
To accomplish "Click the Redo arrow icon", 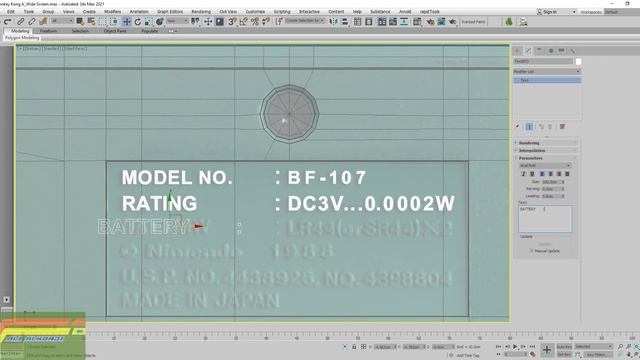I will click(x=7, y=21).
